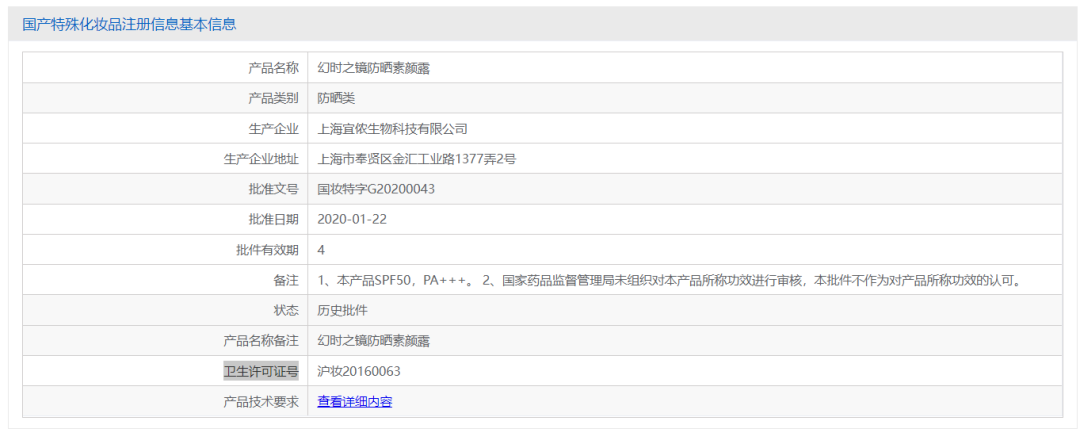Click the status value 历史批件
Image resolution: width=1080 pixels, height=444 pixels.
click(x=342, y=310)
